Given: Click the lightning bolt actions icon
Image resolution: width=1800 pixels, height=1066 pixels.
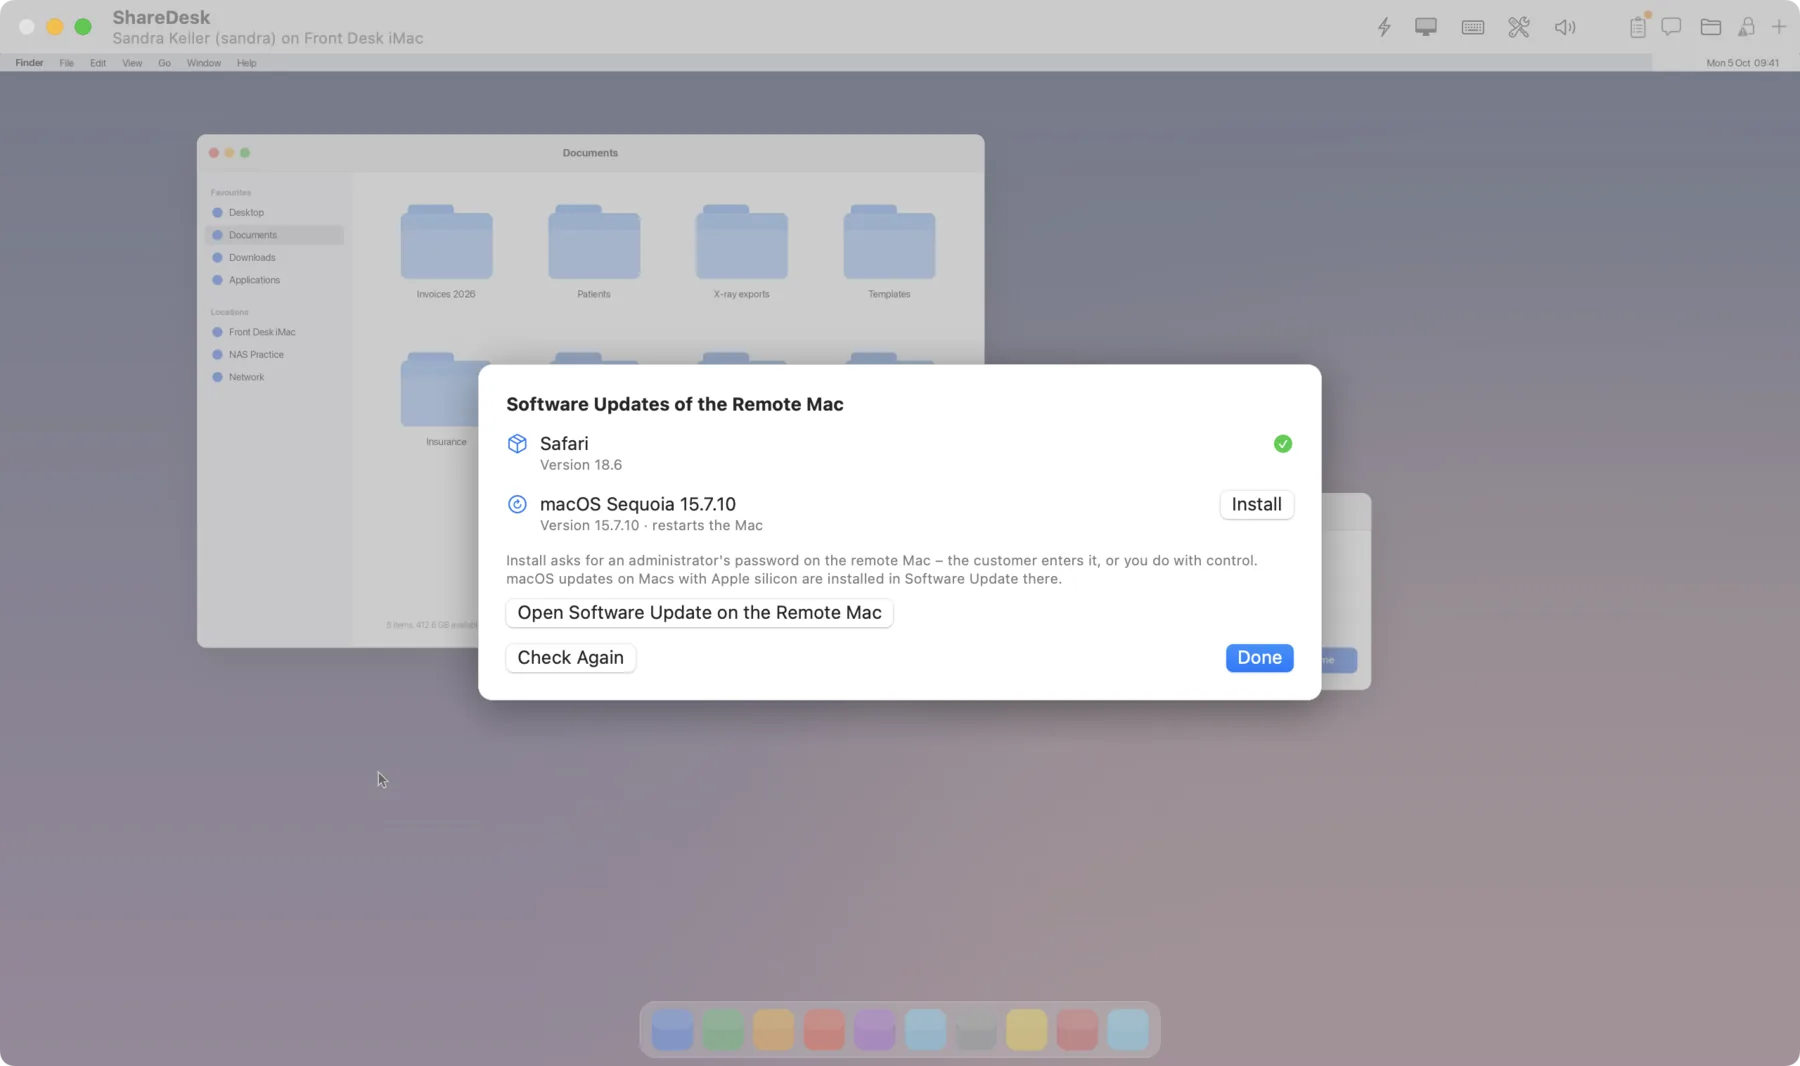Looking at the screenshot, I should pyautogui.click(x=1384, y=27).
